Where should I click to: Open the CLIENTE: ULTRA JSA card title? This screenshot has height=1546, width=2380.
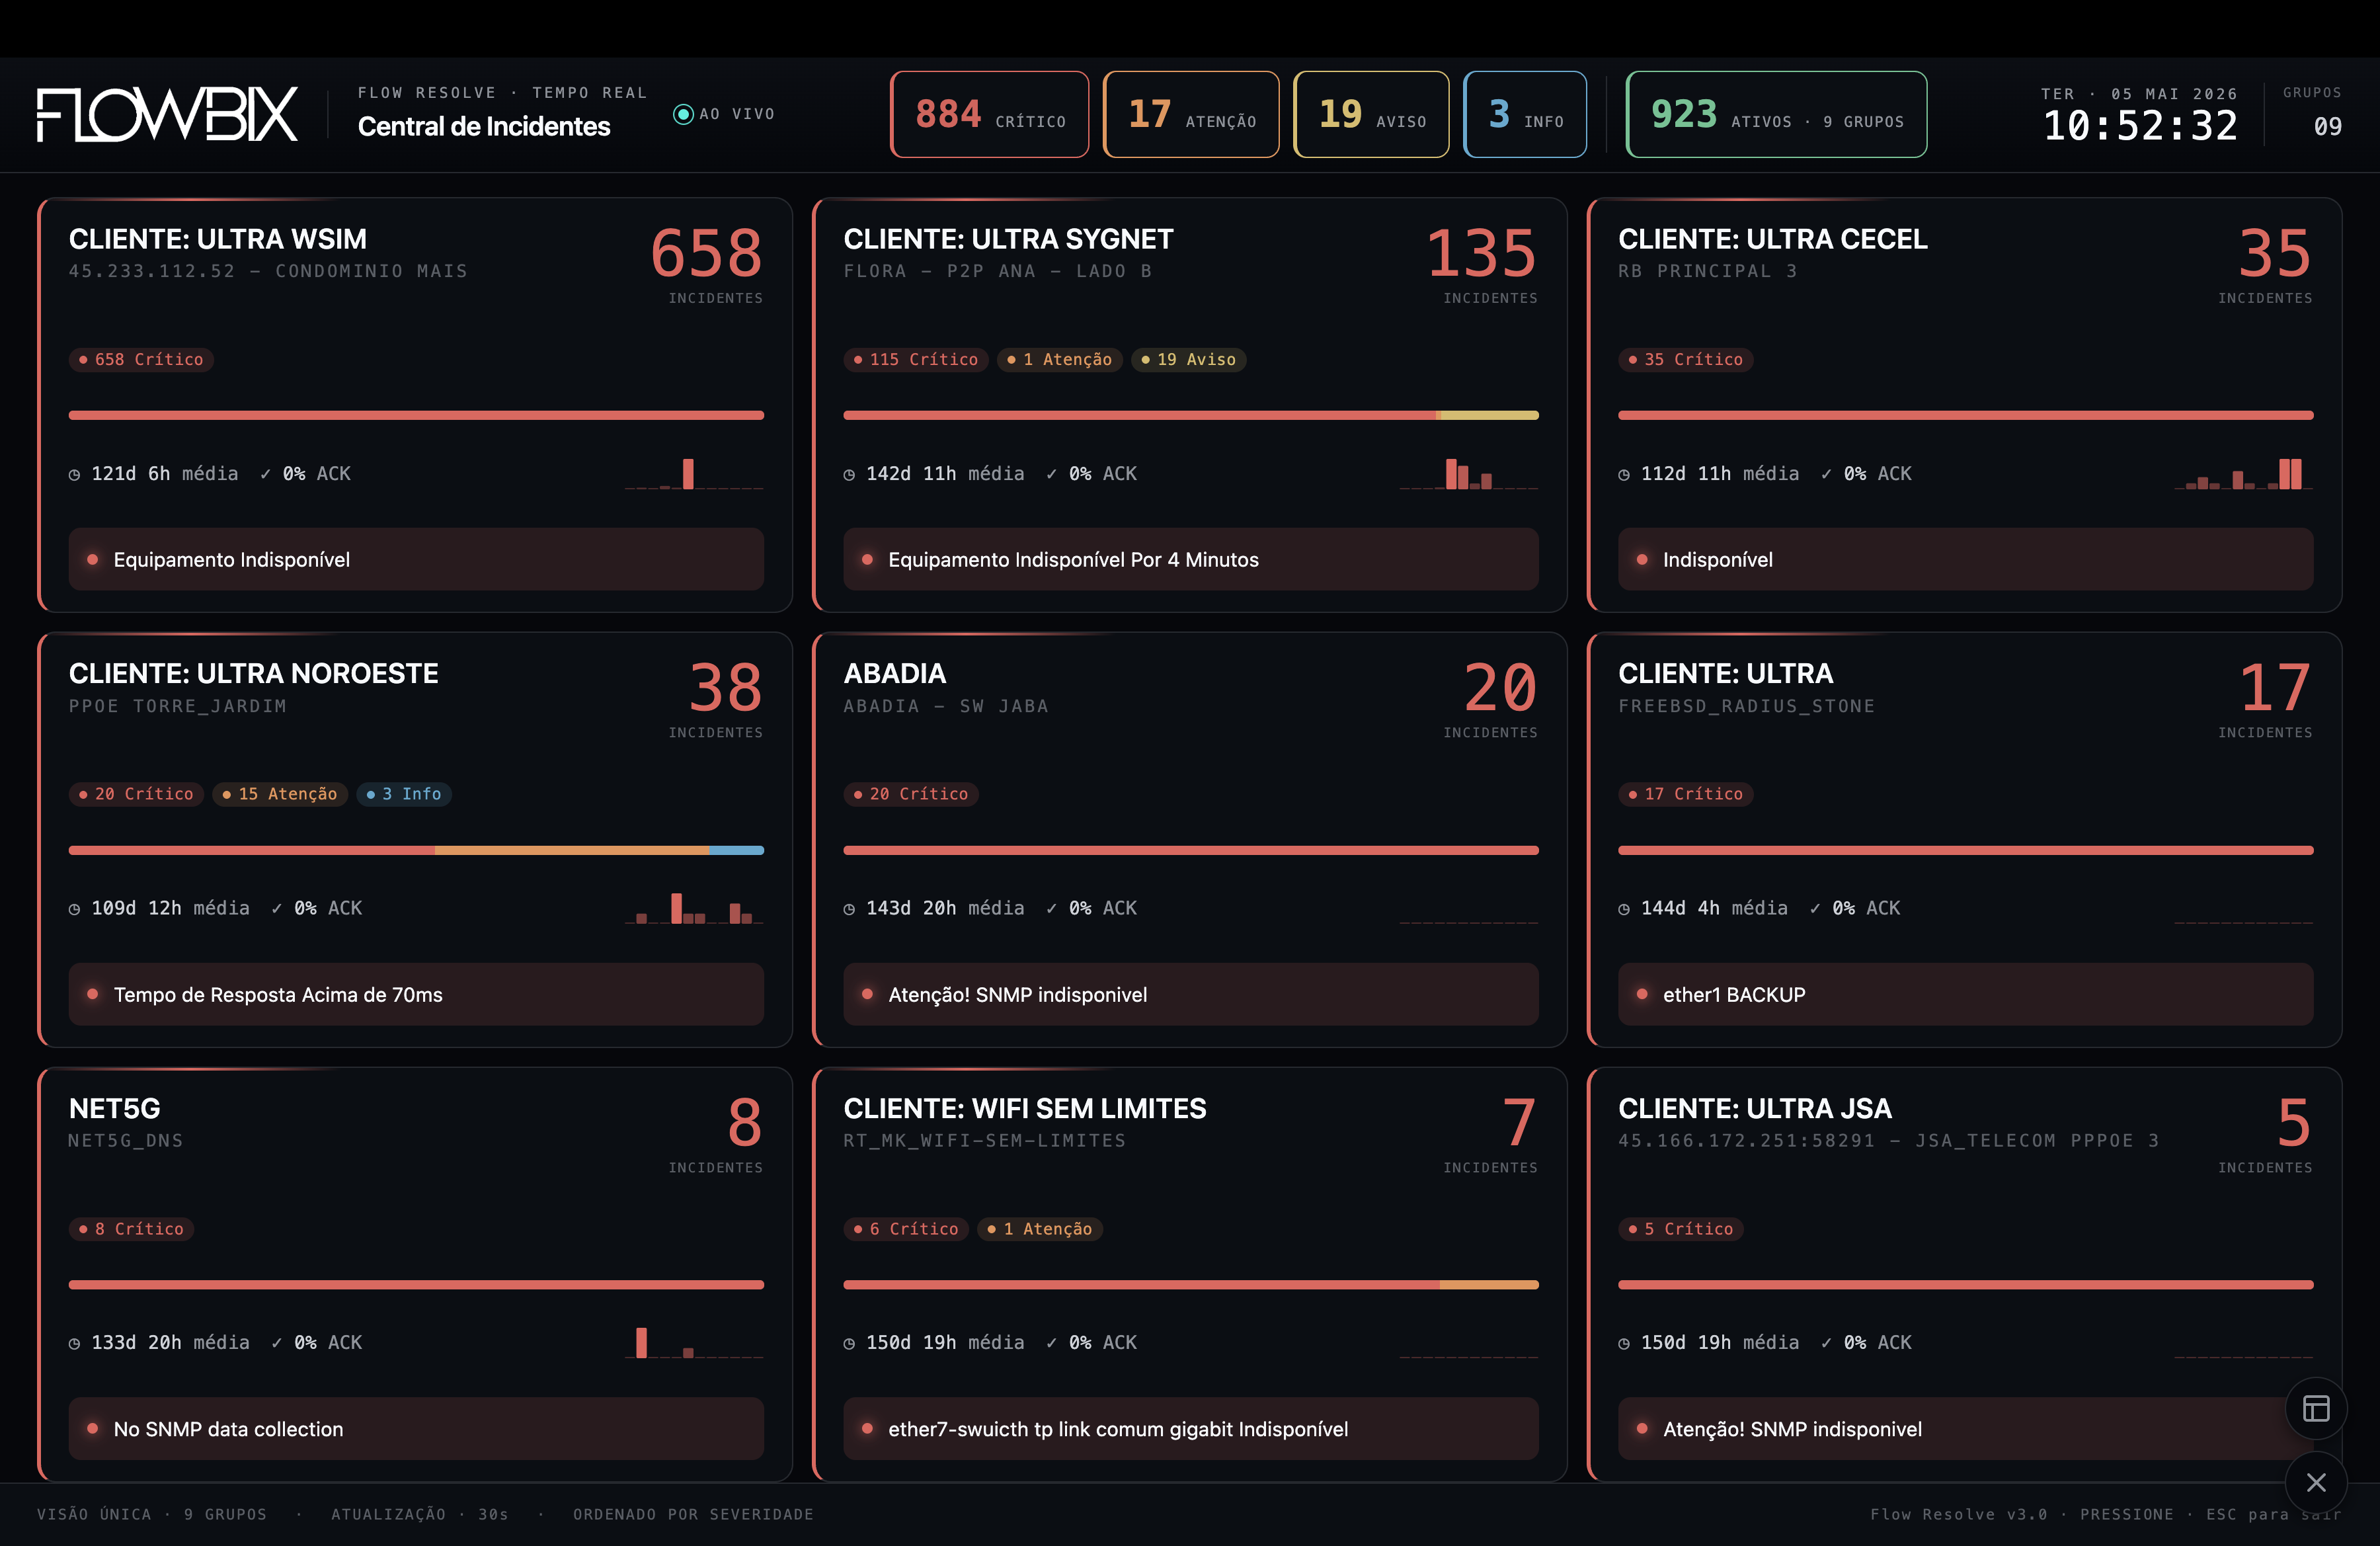tap(1755, 1108)
